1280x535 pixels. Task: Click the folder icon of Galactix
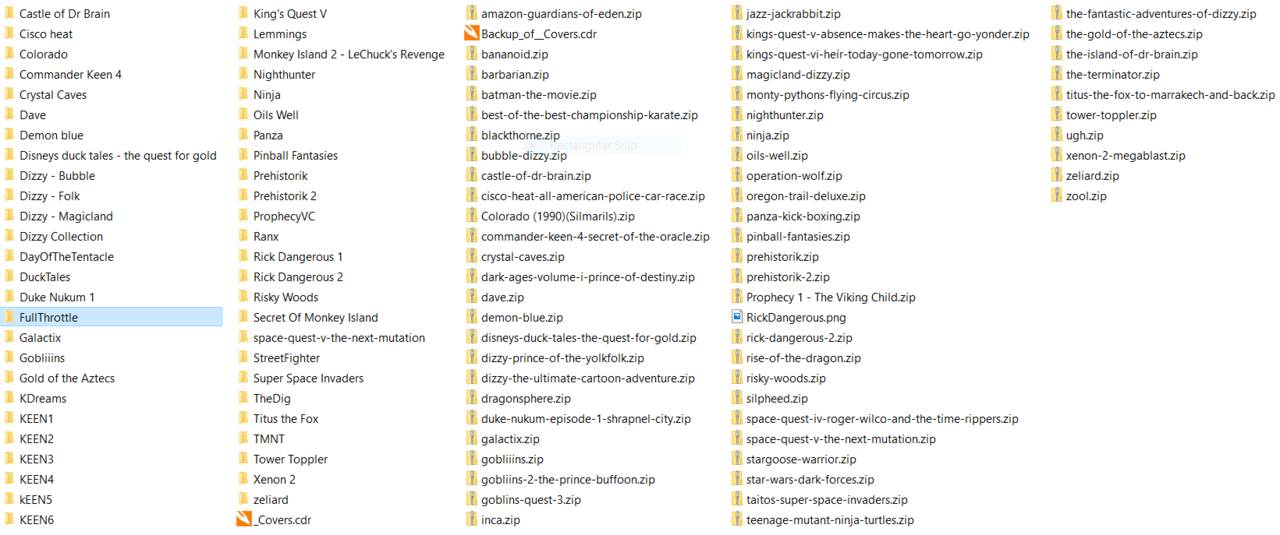[x=9, y=338]
